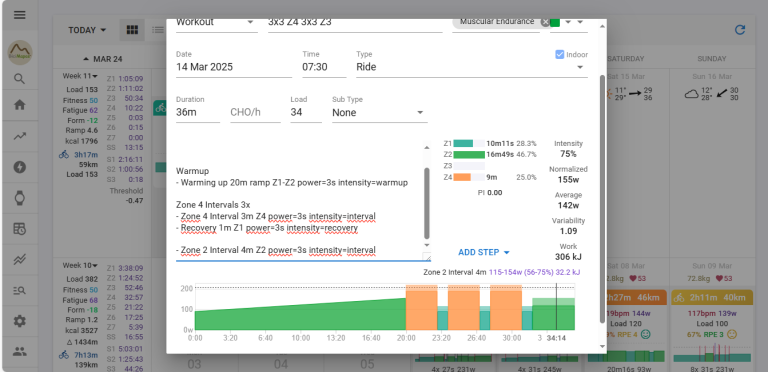This screenshot has width=768, height=372.
Task: Uncheck the Indoor checkbox
Action: 559,54
